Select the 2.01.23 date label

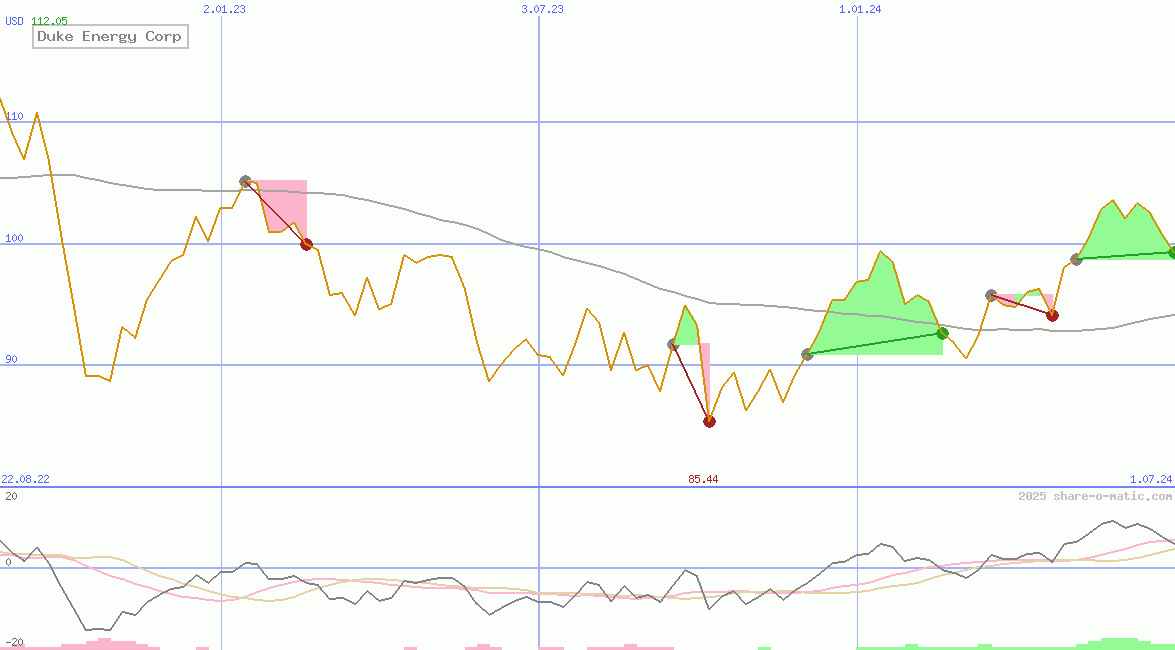click(223, 9)
